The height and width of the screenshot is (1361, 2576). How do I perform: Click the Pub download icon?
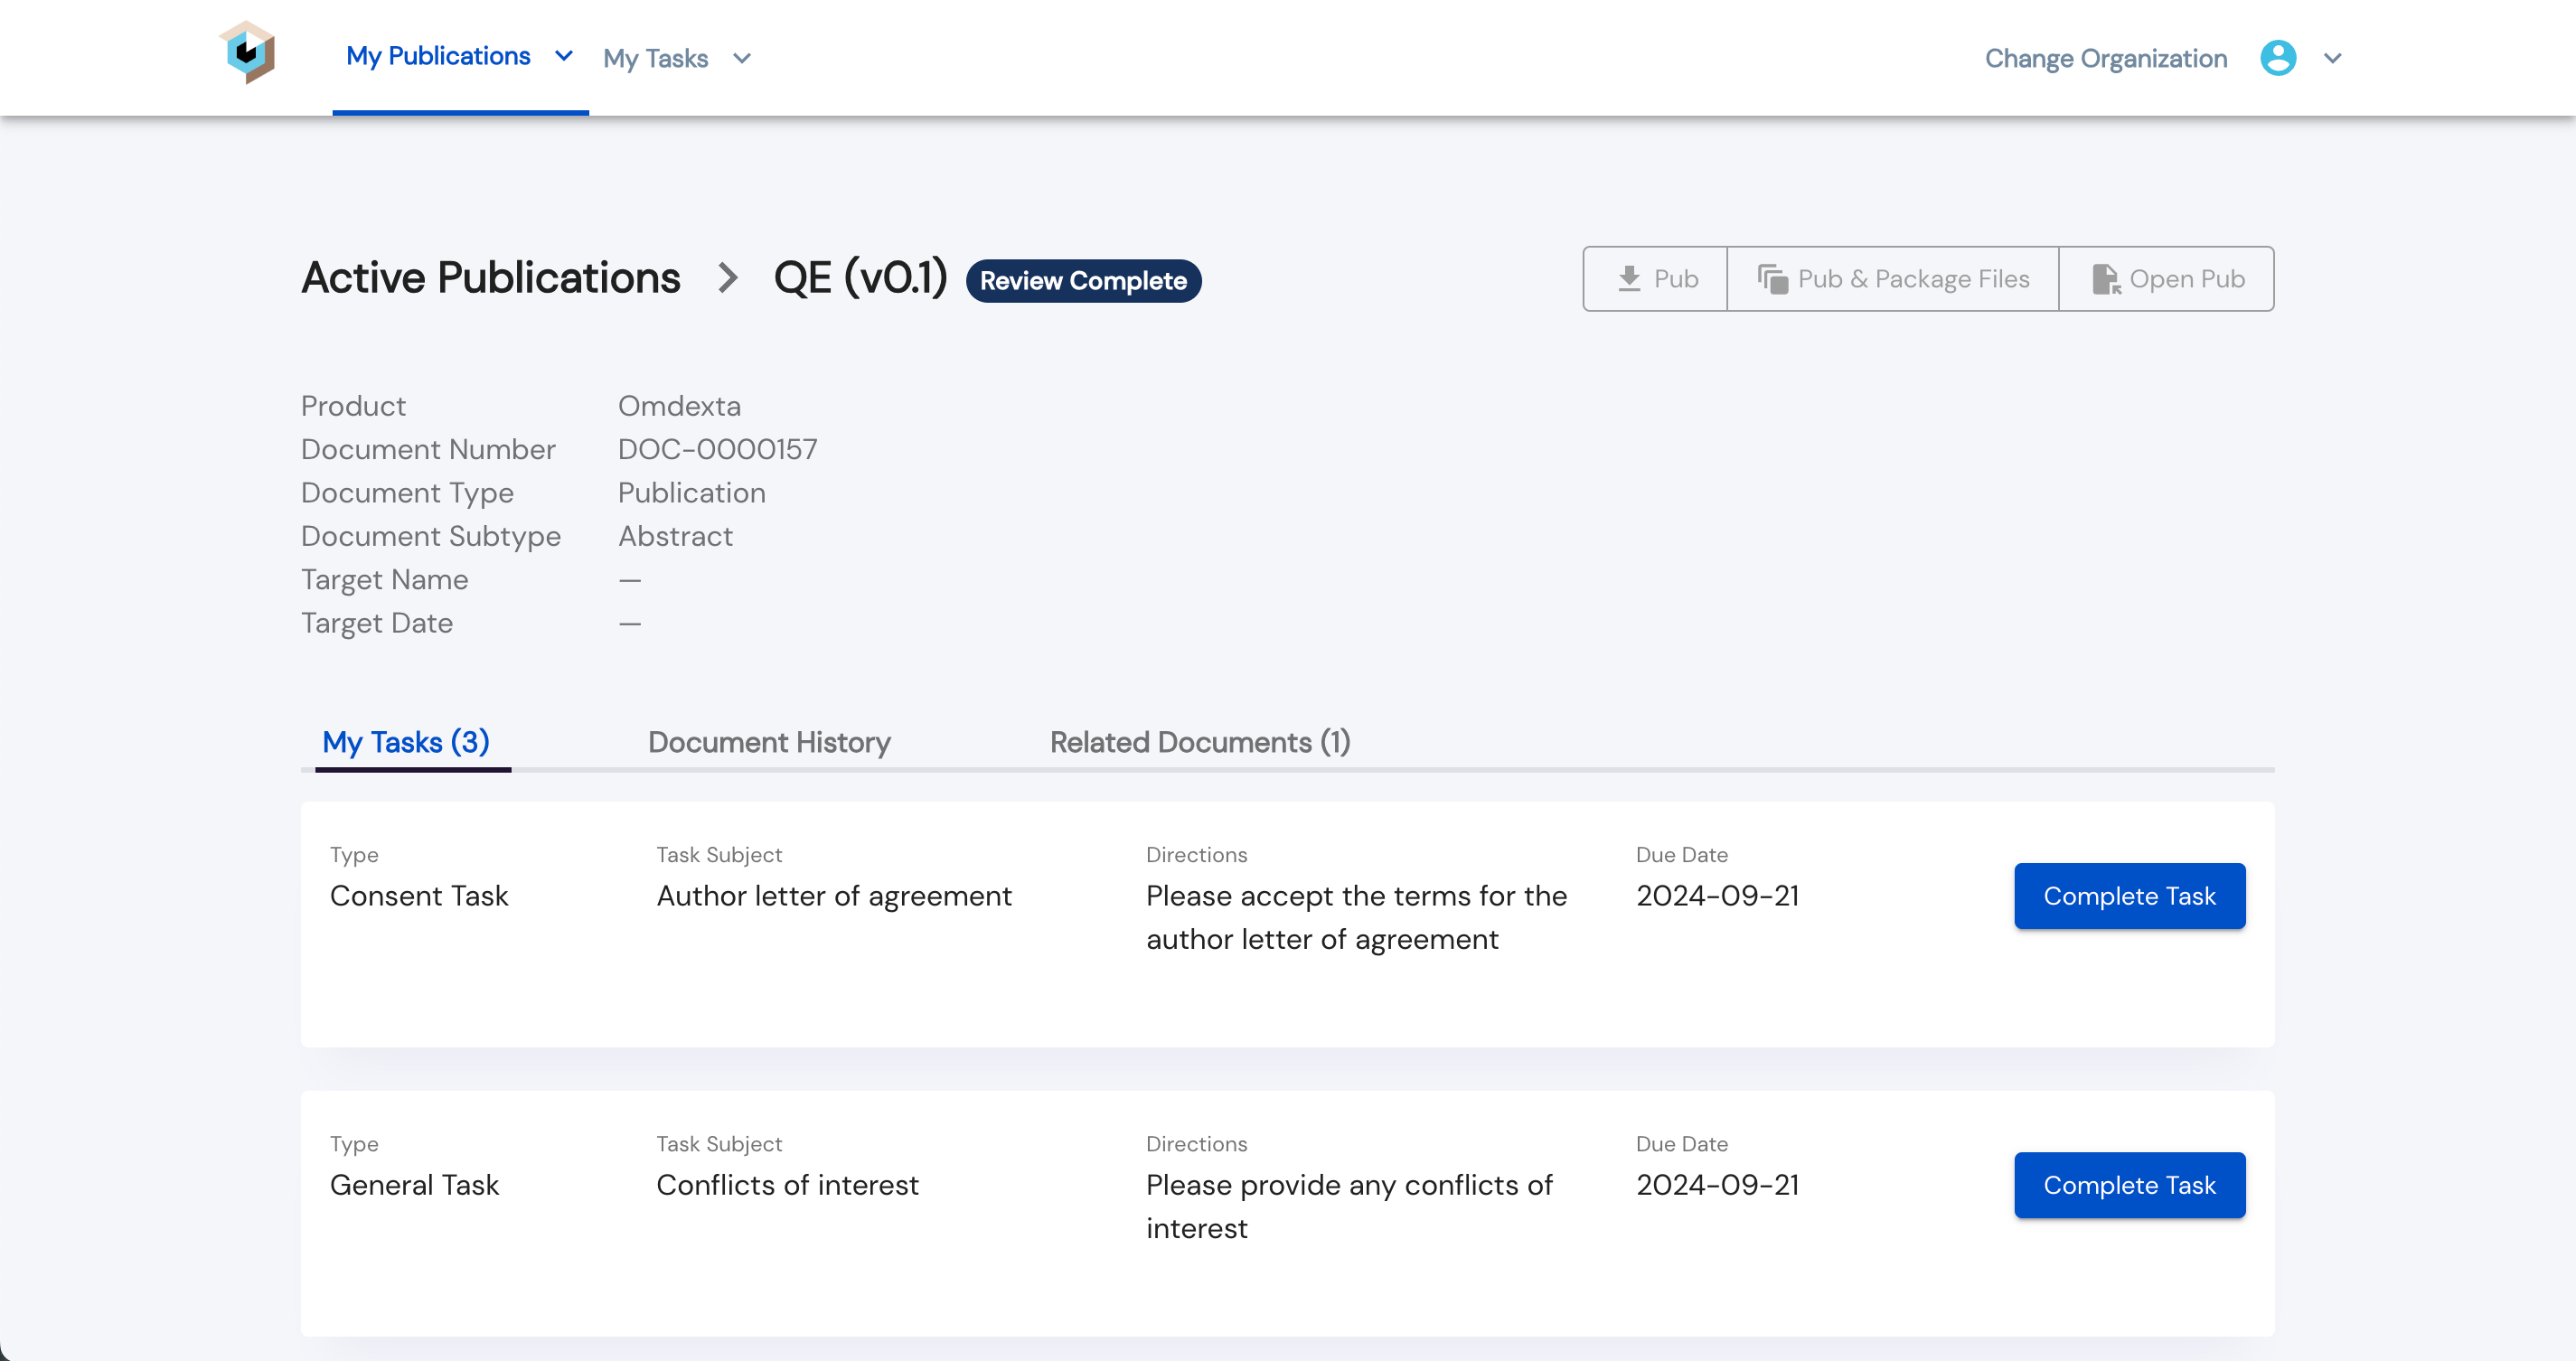point(1629,279)
